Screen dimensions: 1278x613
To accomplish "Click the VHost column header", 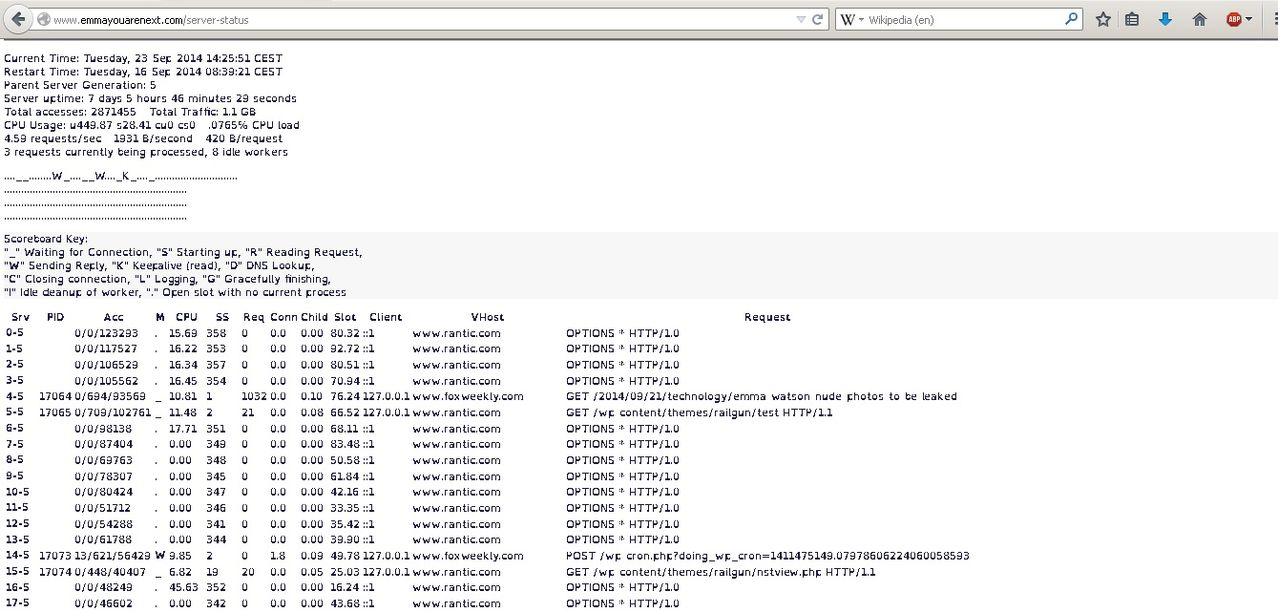I will (488, 317).
